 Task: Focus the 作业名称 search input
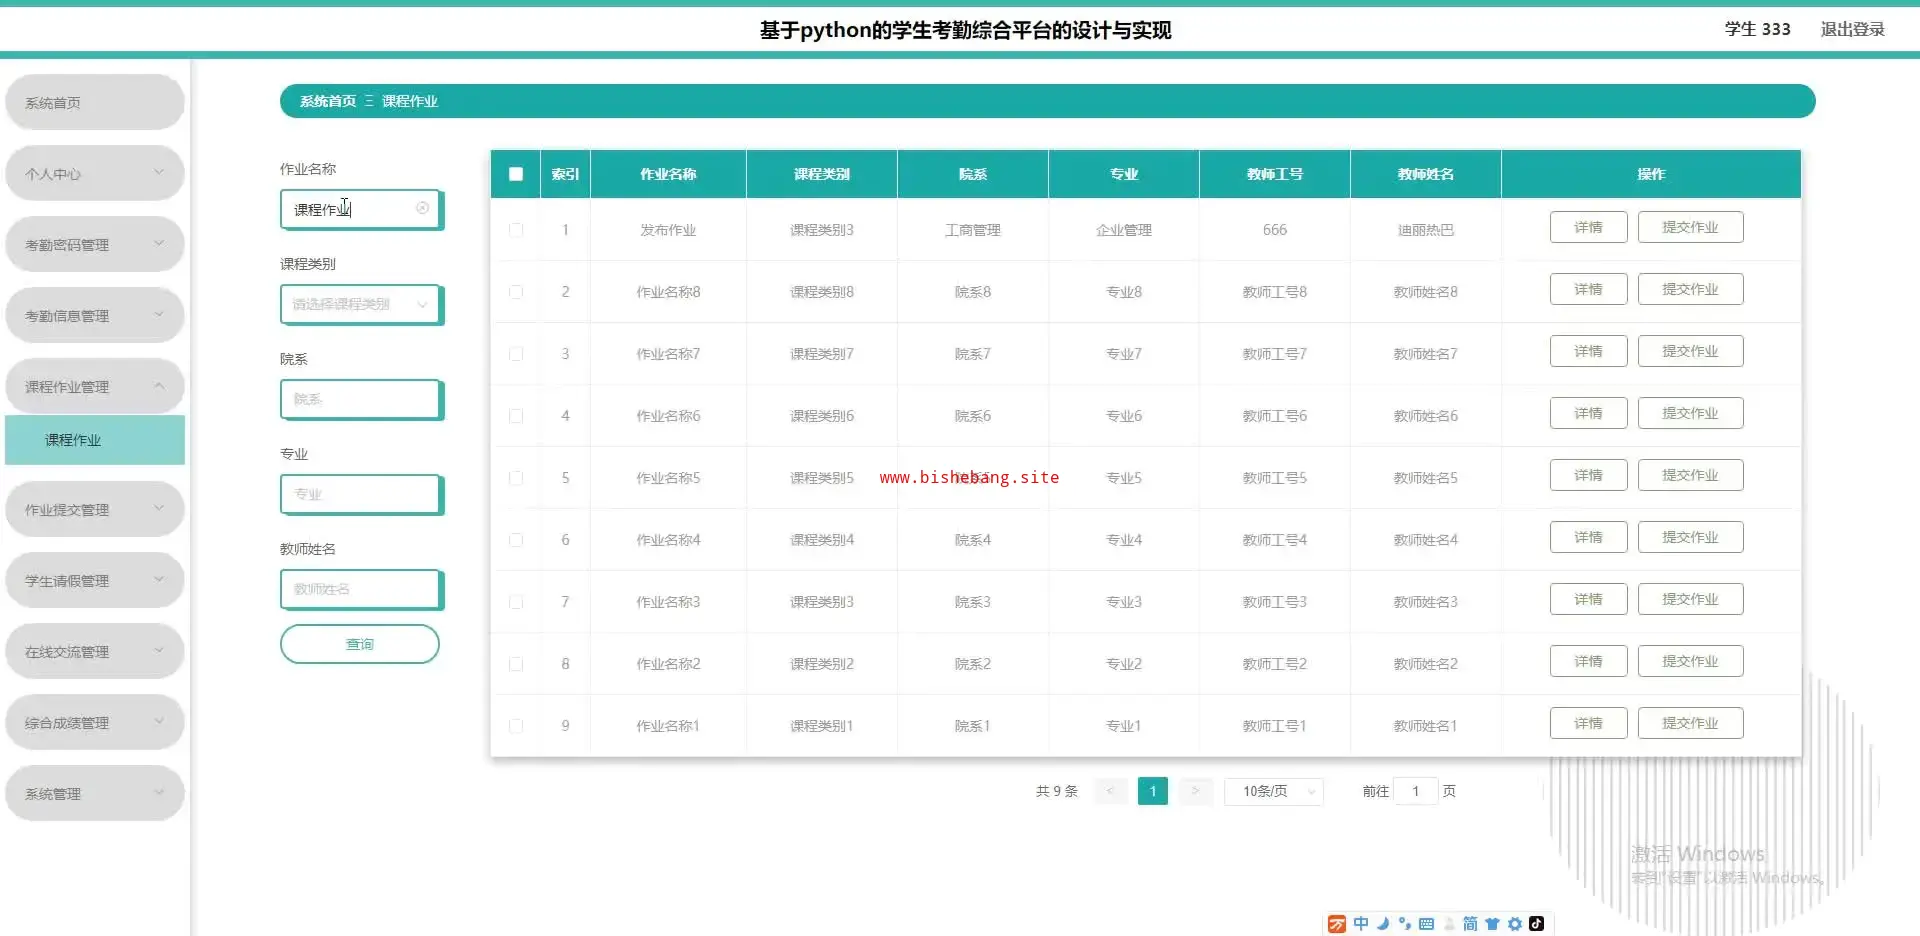point(361,209)
